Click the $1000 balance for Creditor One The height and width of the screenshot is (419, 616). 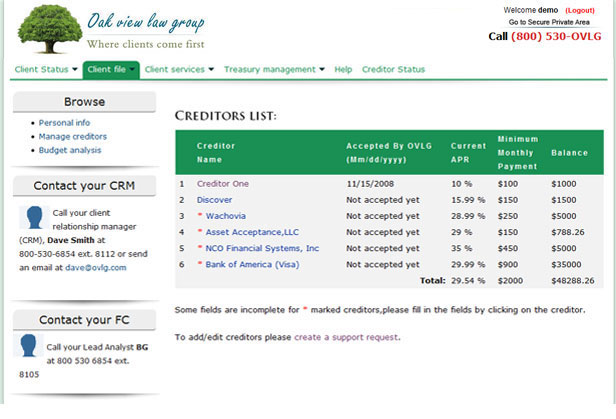563,184
